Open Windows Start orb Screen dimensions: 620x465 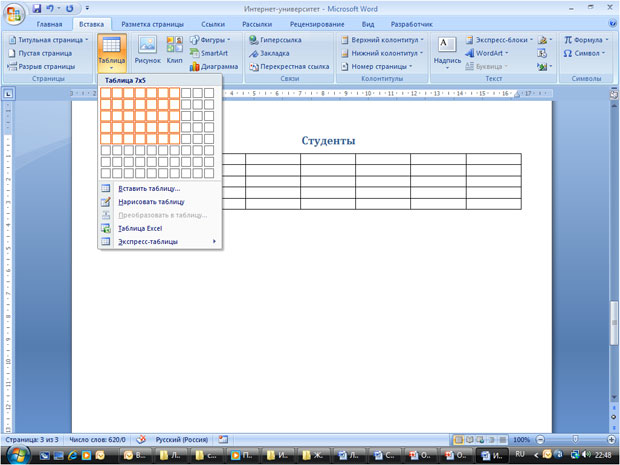pyautogui.click(x=17, y=455)
